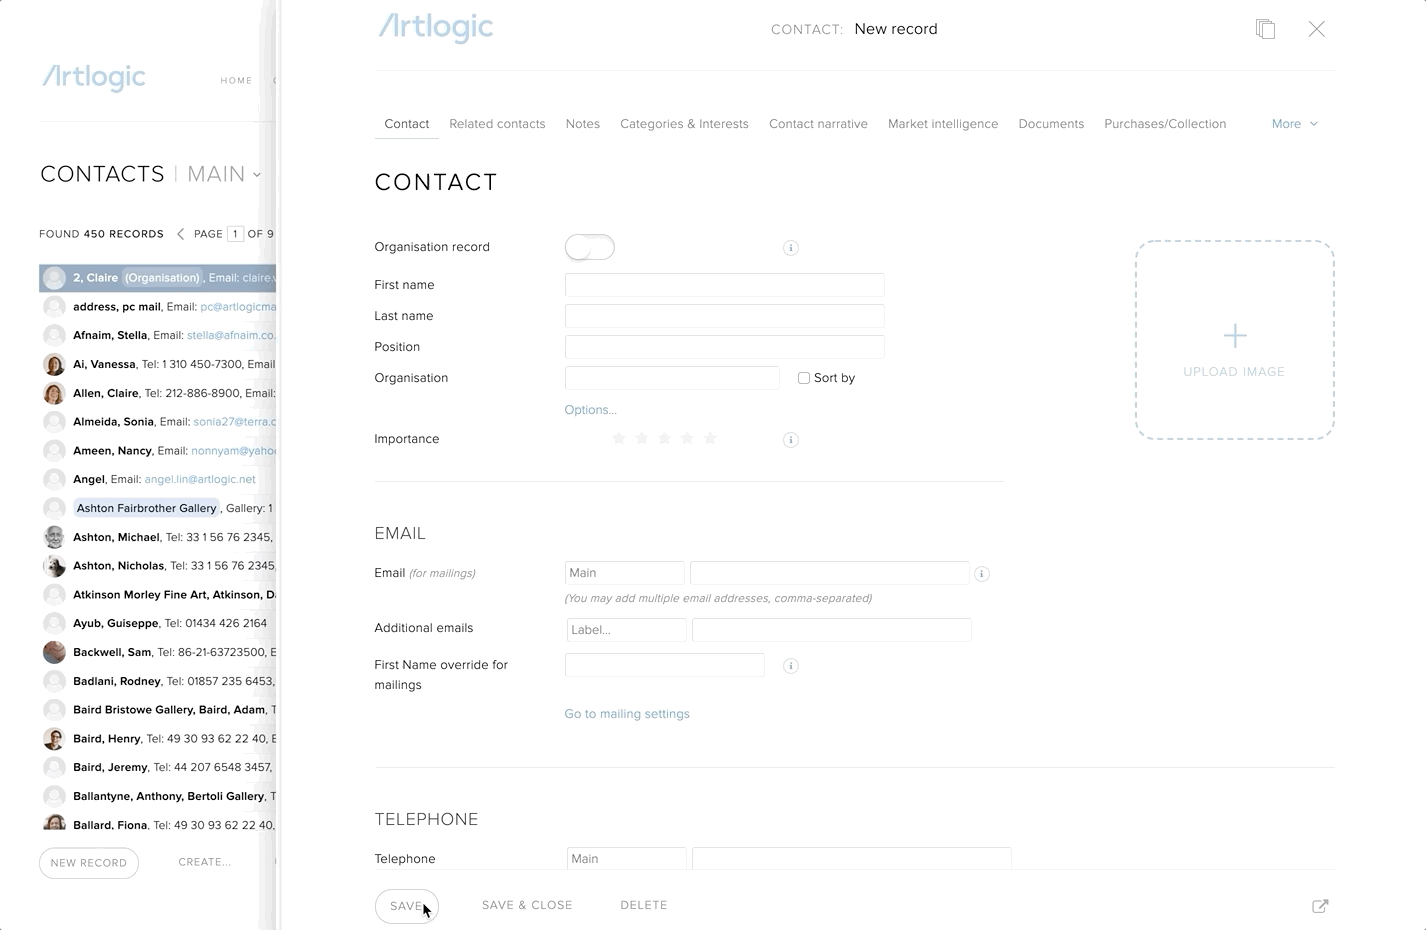Click the Save button

(407, 906)
